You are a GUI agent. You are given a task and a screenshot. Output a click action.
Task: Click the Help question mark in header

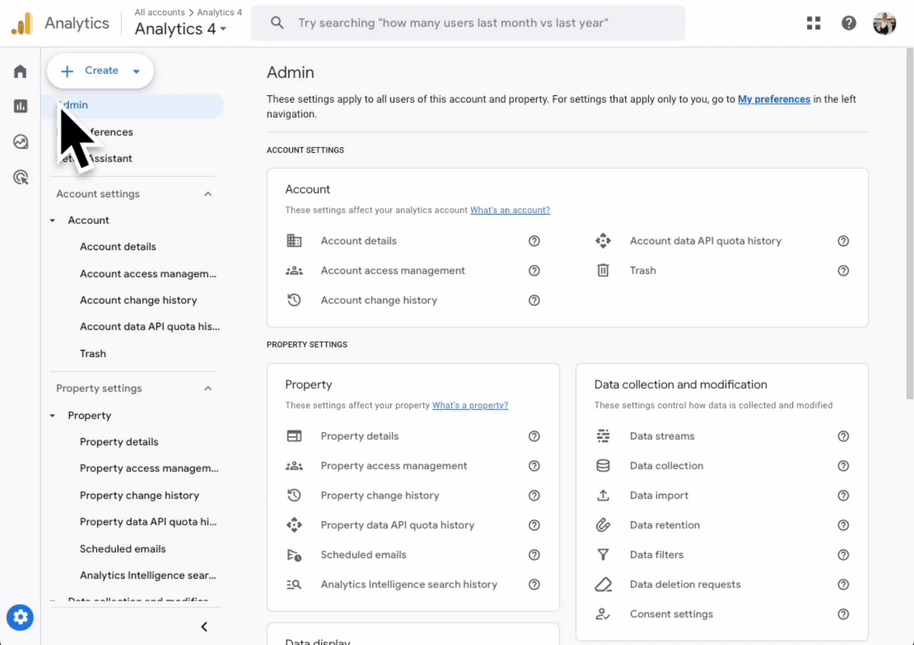click(848, 23)
